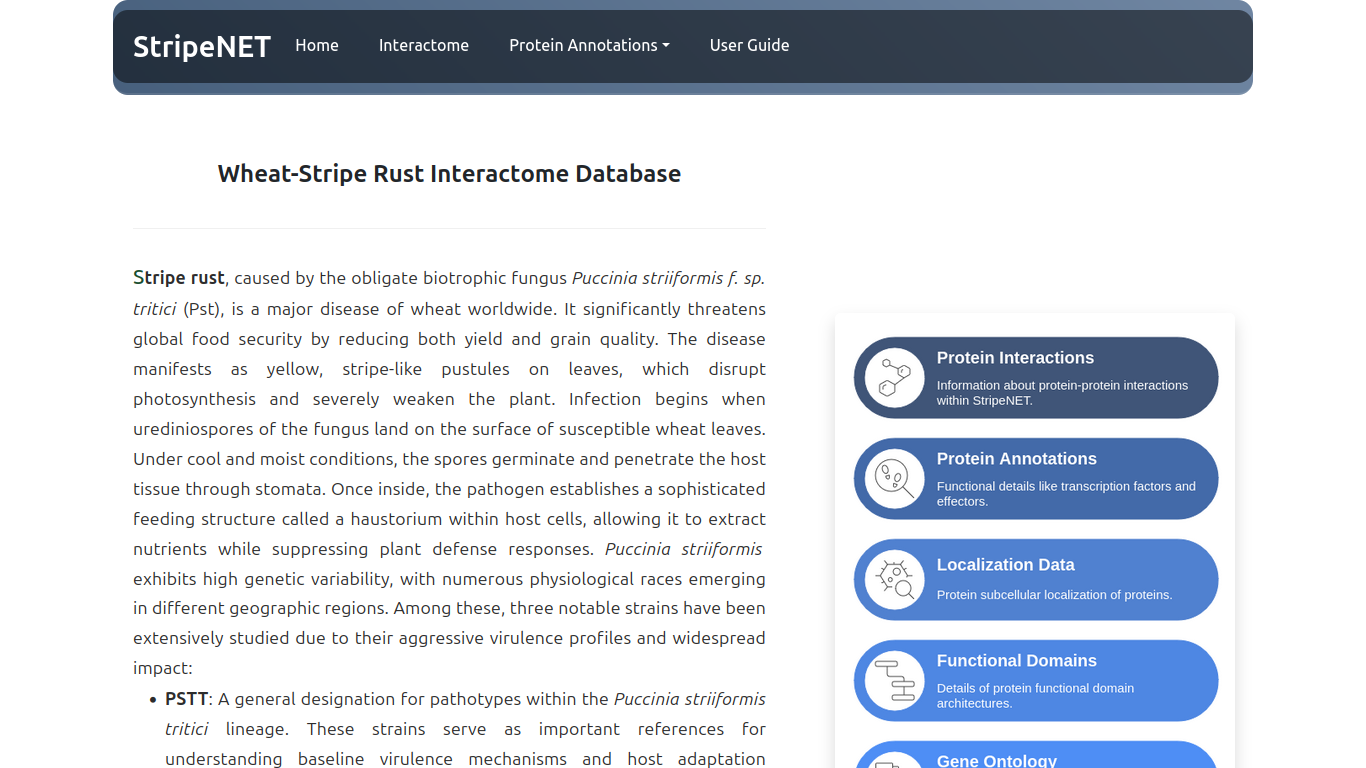This screenshot has width=1366, height=768.
Task: Click the bold 'Stripe rust' intro text
Action: 179,278
